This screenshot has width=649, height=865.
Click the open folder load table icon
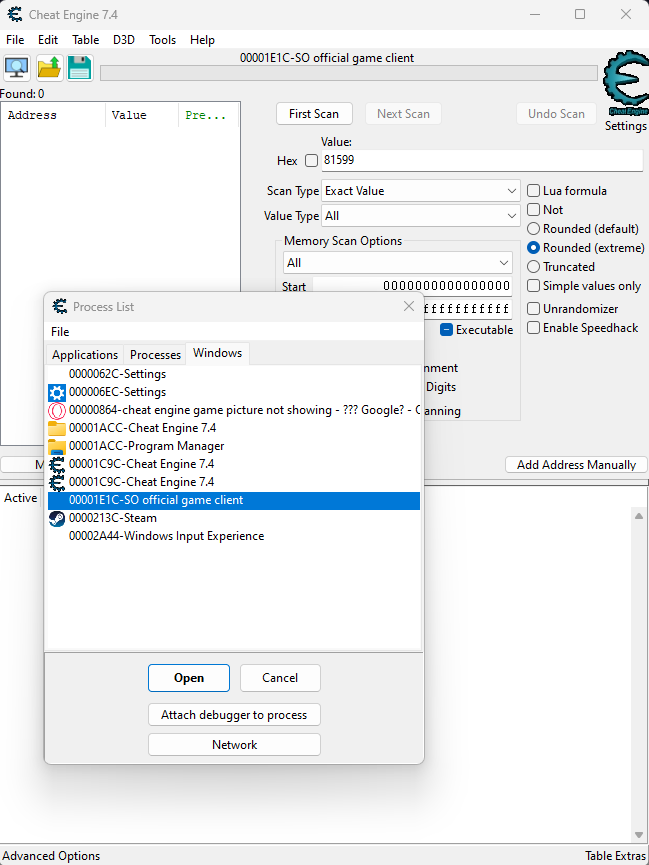tap(49, 68)
